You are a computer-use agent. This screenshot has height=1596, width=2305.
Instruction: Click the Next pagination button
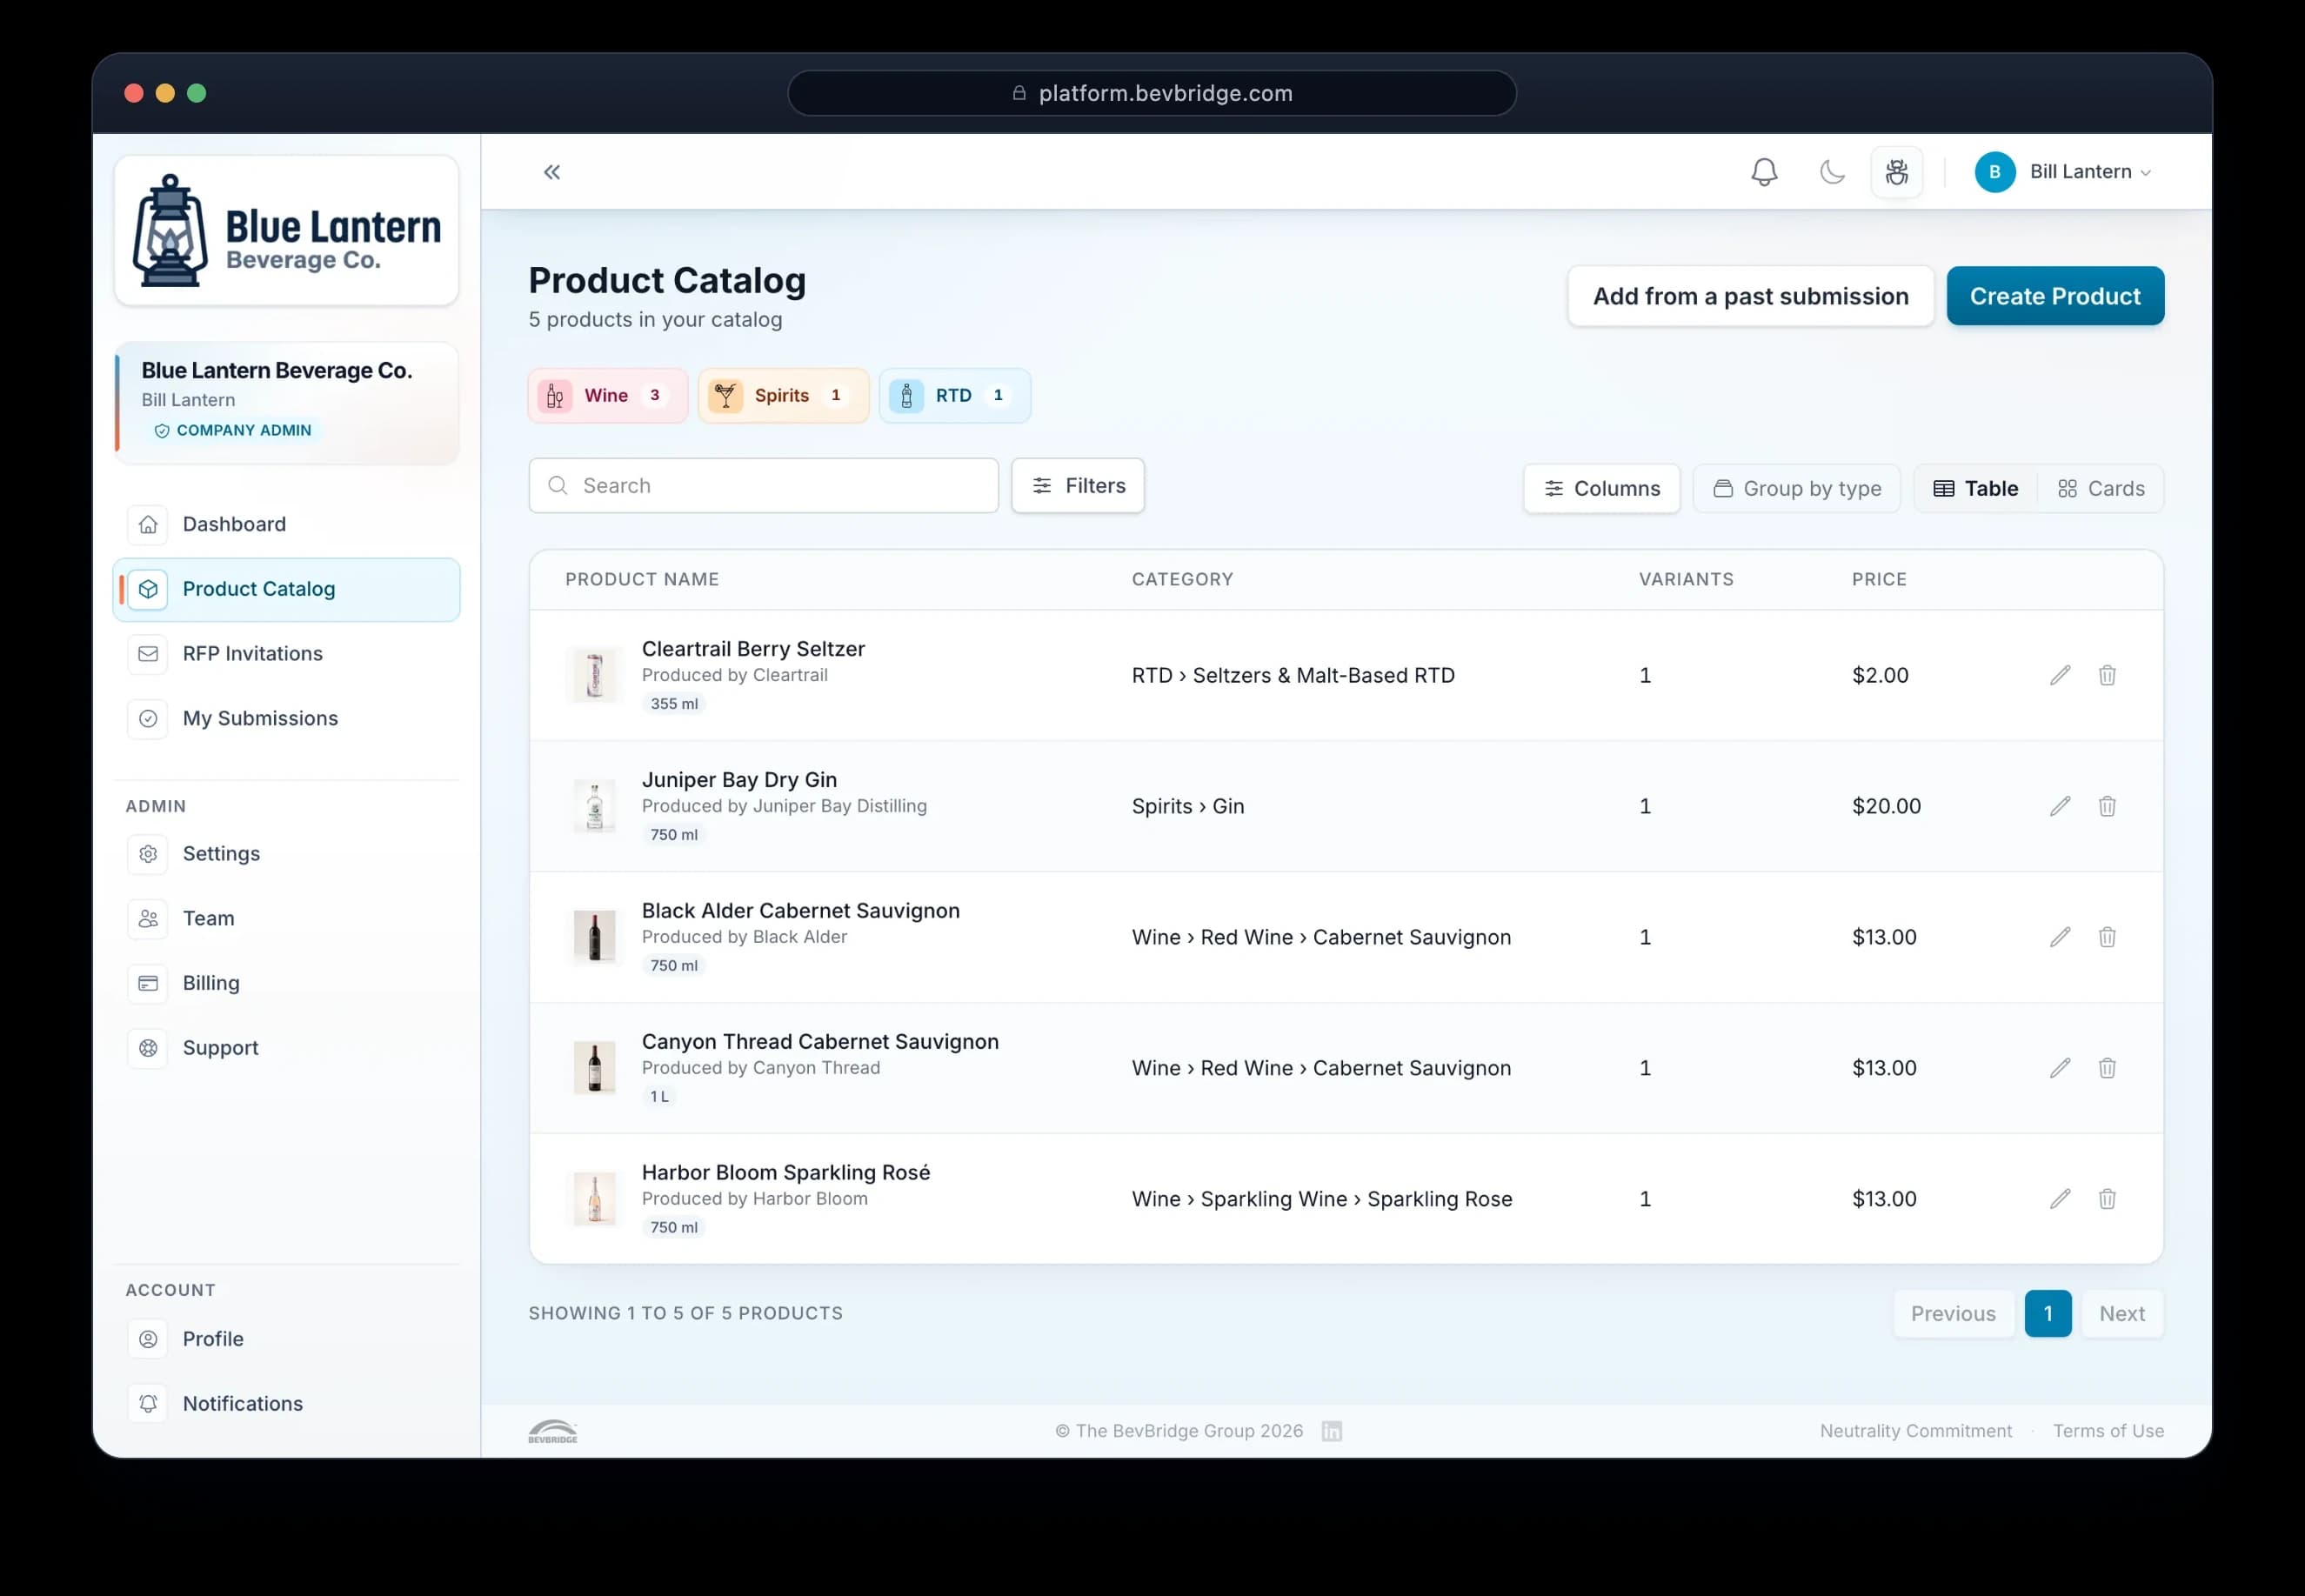pyautogui.click(x=2121, y=1313)
